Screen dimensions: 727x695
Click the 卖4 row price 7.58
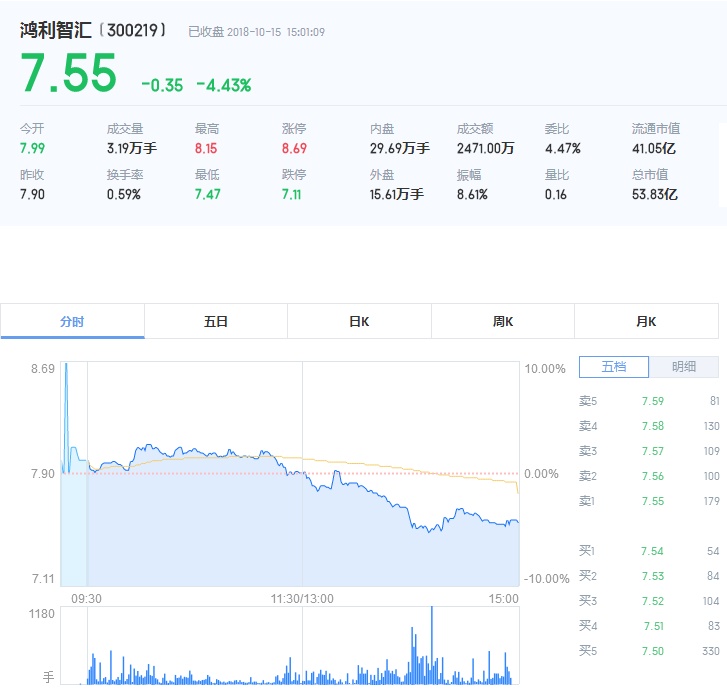pos(653,426)
